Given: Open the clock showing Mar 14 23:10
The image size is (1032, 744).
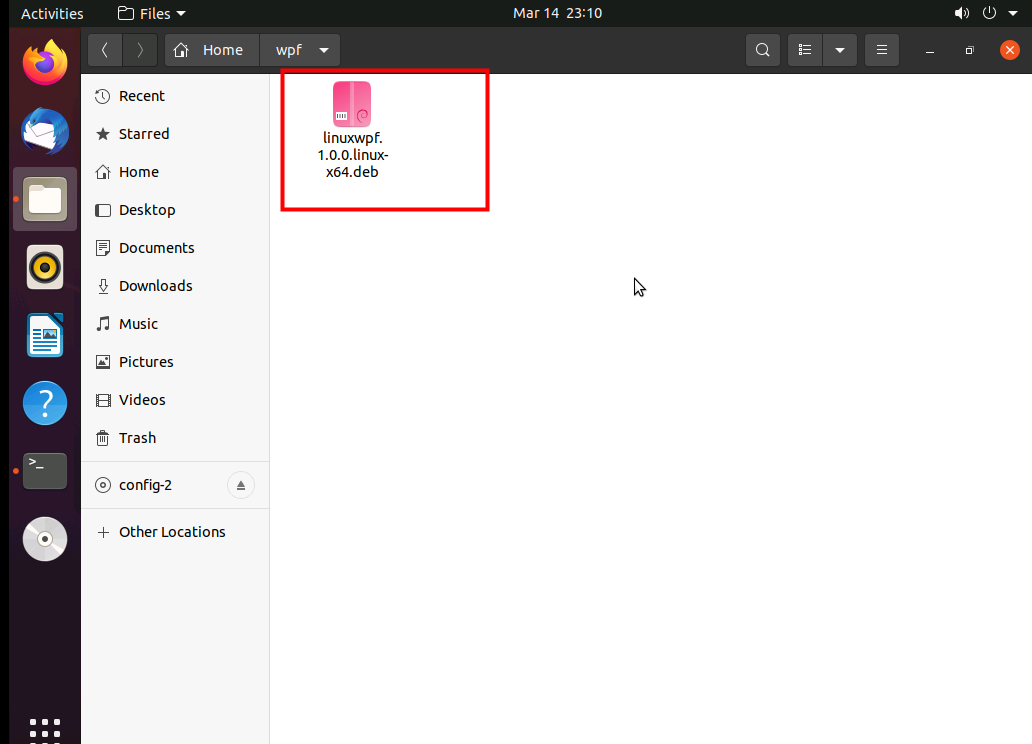Looking at the screenshot, I should (x=557, y=13).
